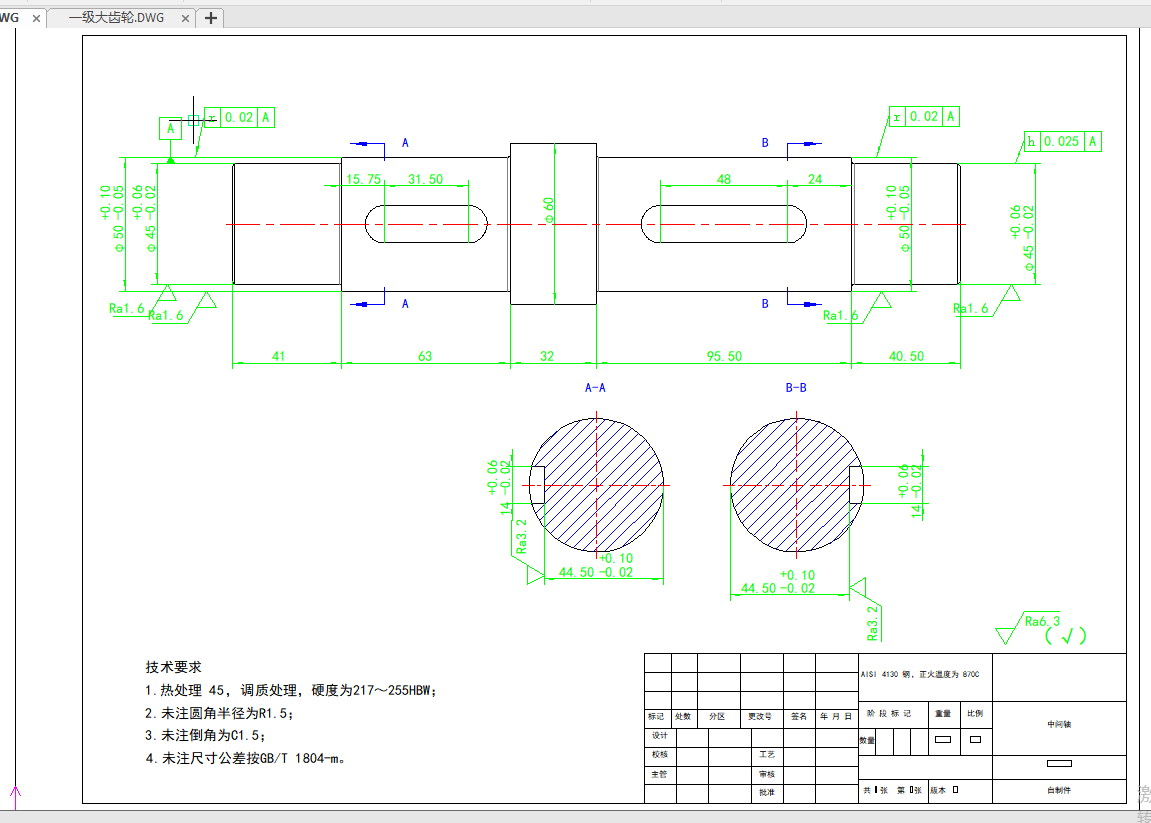Open a new tab with the plus button
Viewport: 1151px width, 823px height.
(x=211, y=18)
